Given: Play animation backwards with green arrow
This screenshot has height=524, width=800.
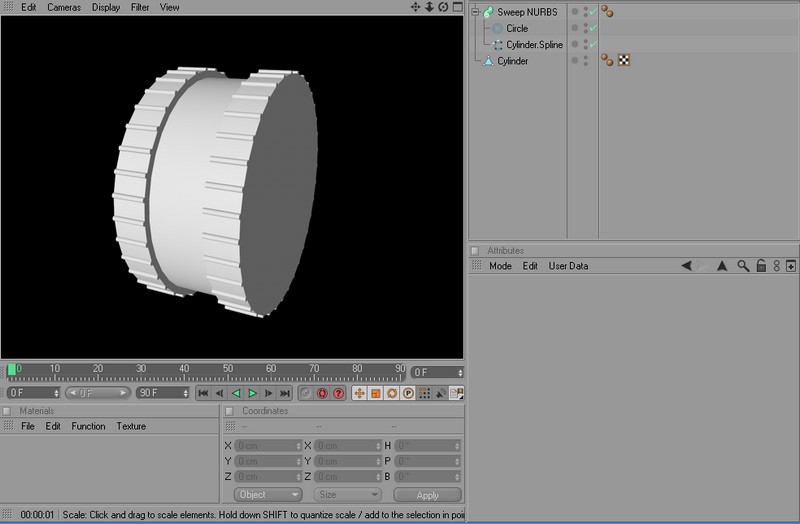Looking at the screenshot, I should [236, 393].
